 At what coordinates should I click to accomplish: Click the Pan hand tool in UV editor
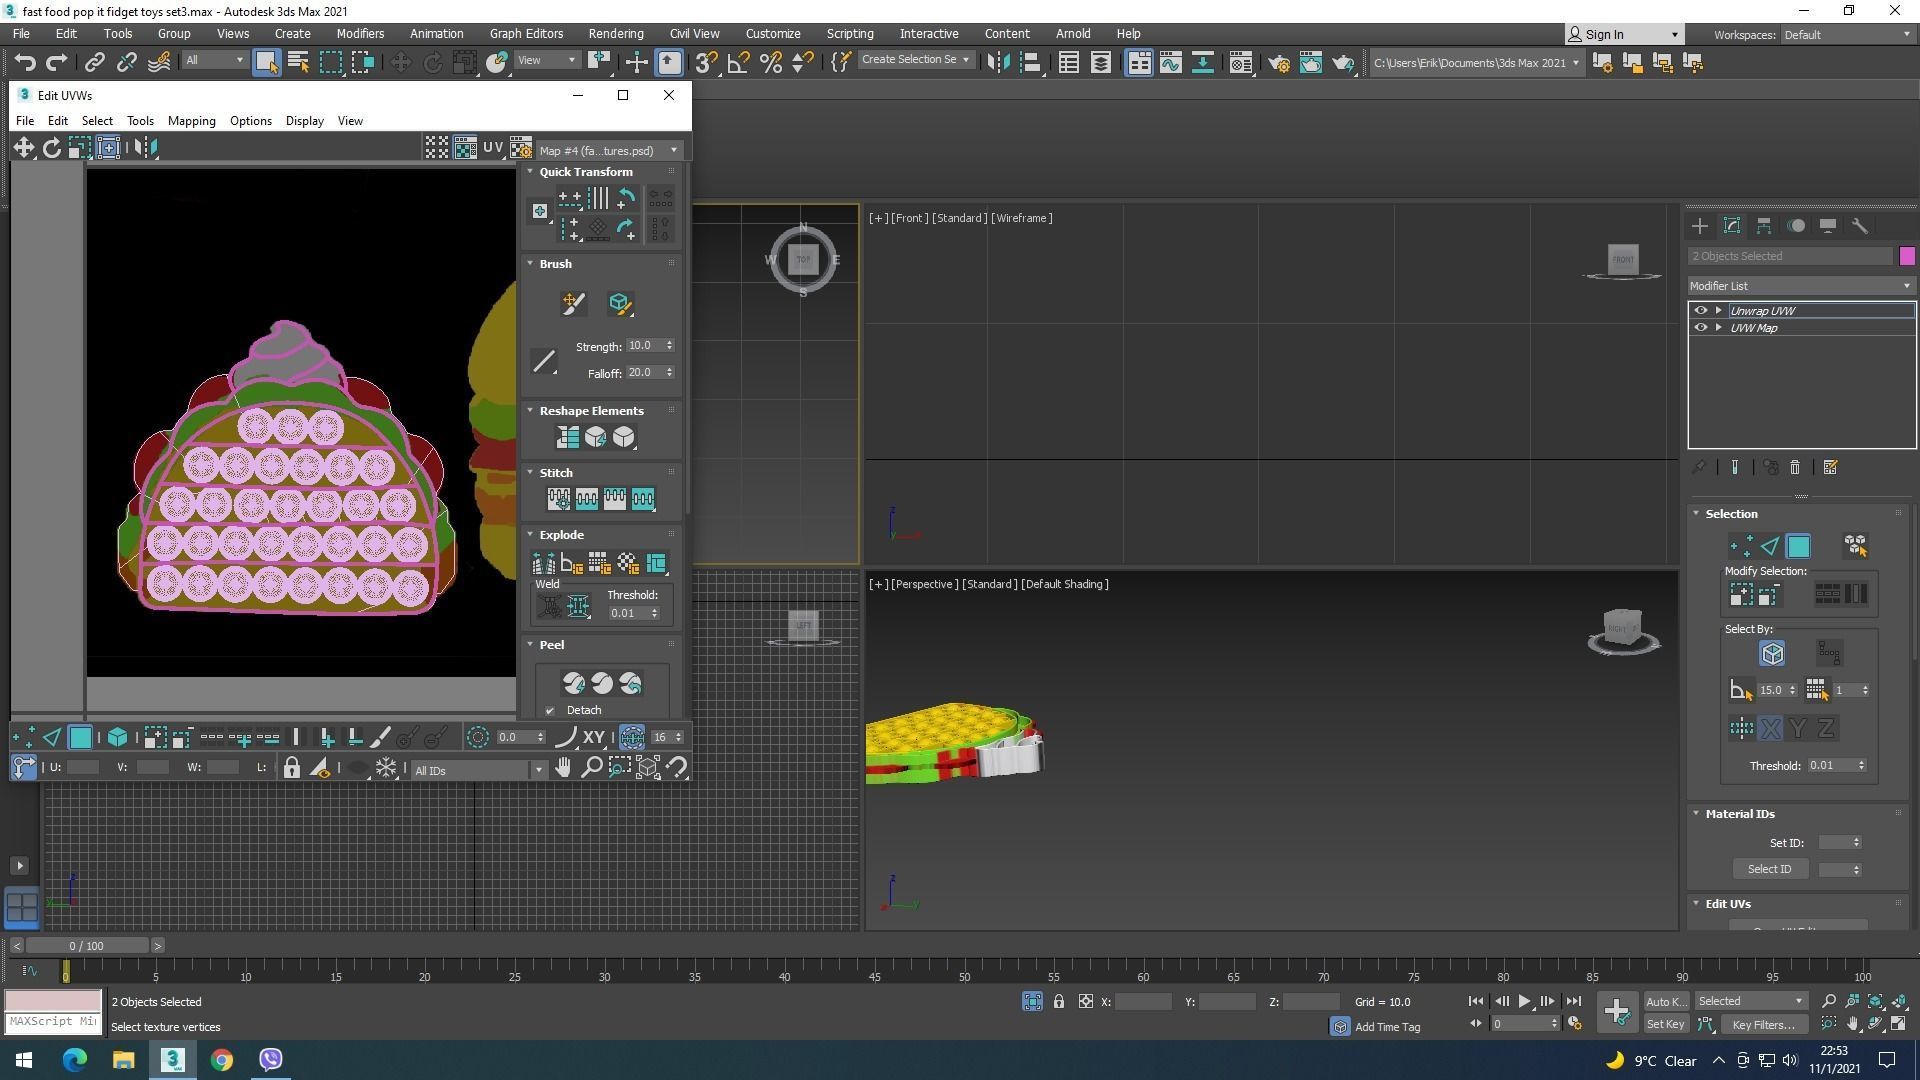(563, 768)
